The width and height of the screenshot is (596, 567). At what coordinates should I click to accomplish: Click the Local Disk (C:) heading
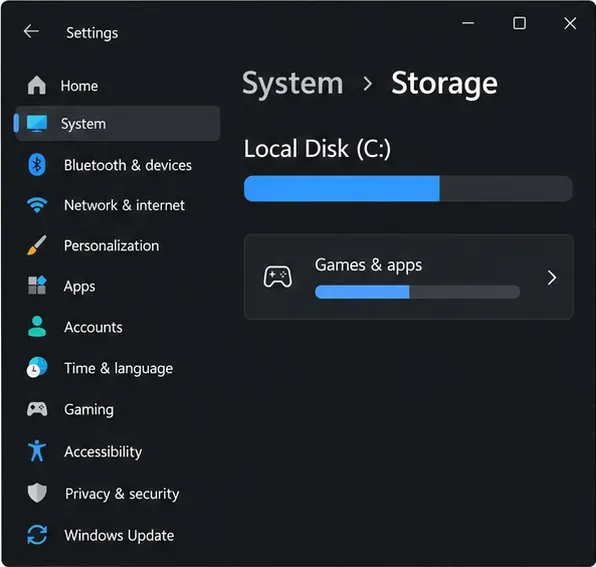[x=317, y=149]
